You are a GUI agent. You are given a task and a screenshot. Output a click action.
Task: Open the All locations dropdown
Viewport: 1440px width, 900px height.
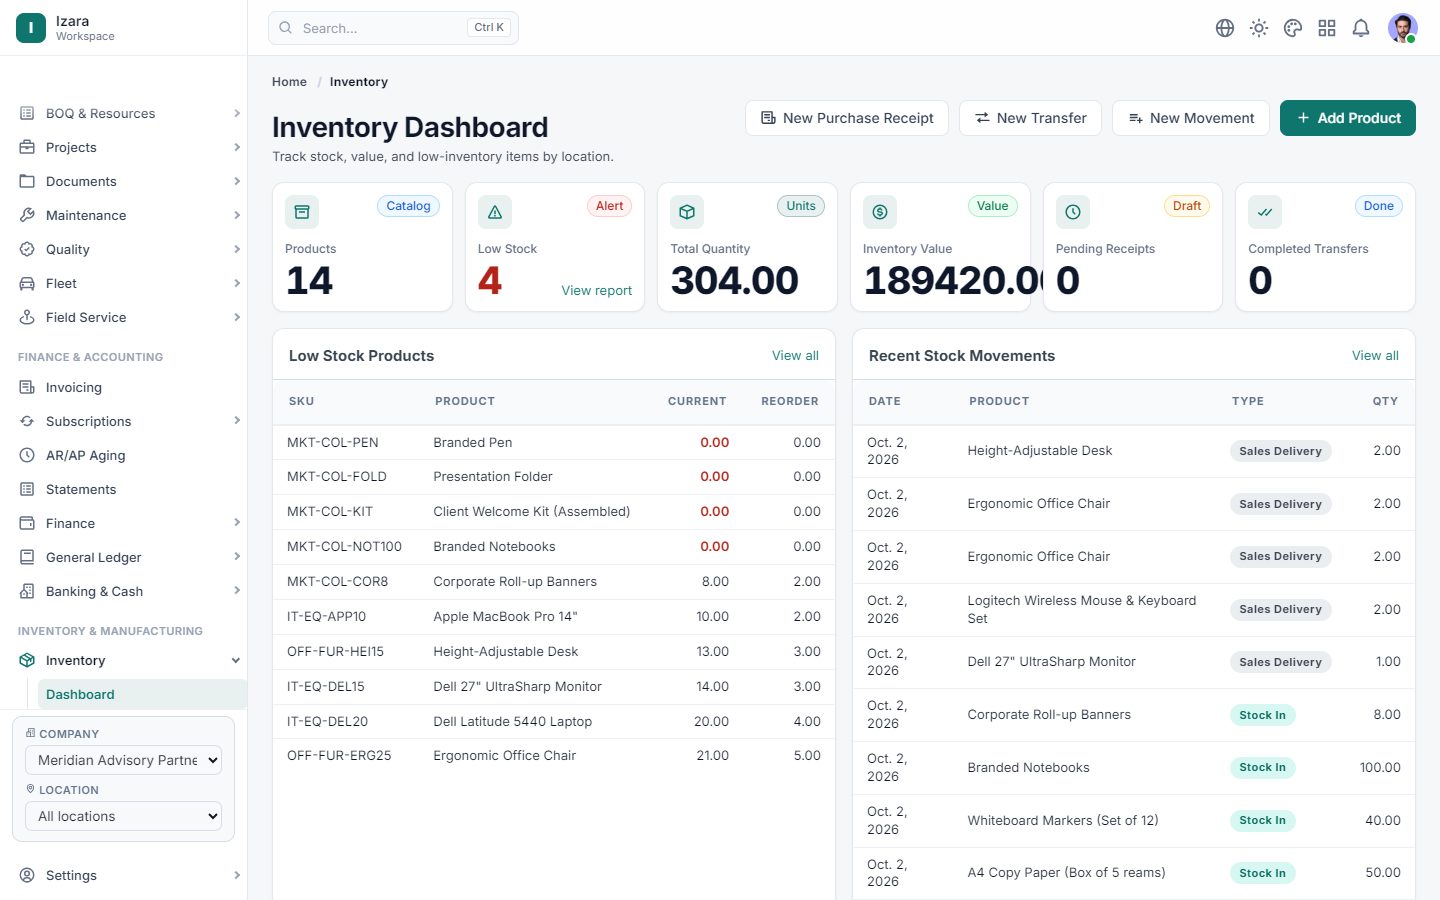[x=123, y=816]
